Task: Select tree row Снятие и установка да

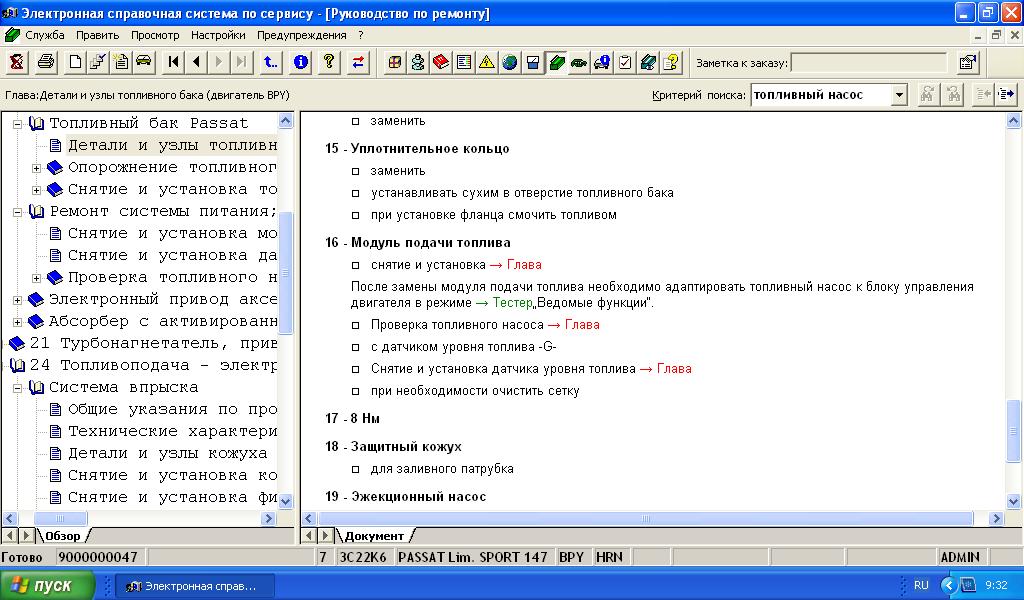Action: coord(172,255)
